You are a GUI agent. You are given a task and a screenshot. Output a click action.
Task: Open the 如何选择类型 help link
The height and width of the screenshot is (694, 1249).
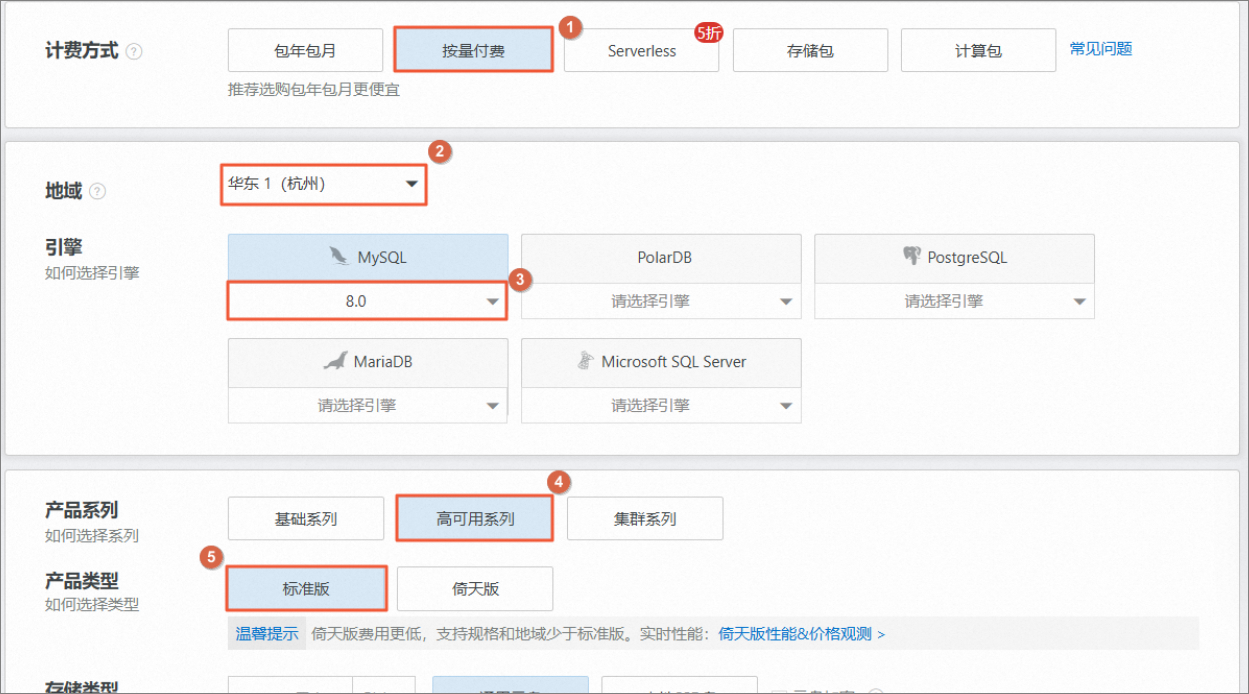click(x=92, y=604)
